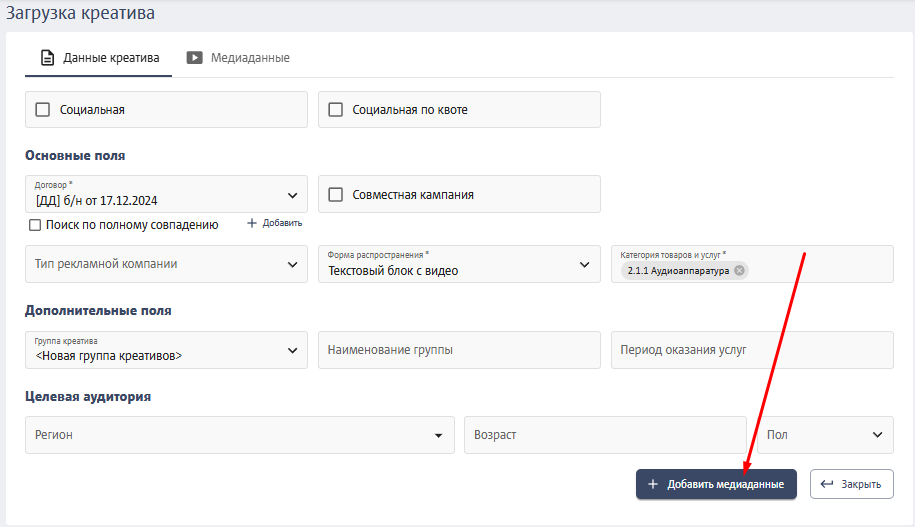Click into the Наименование группы field
This screenshot has height=527, width=915.
tap(459, 350)
